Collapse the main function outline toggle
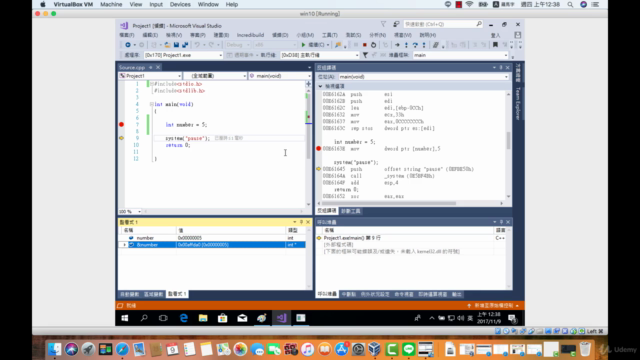 click(151, 104)
